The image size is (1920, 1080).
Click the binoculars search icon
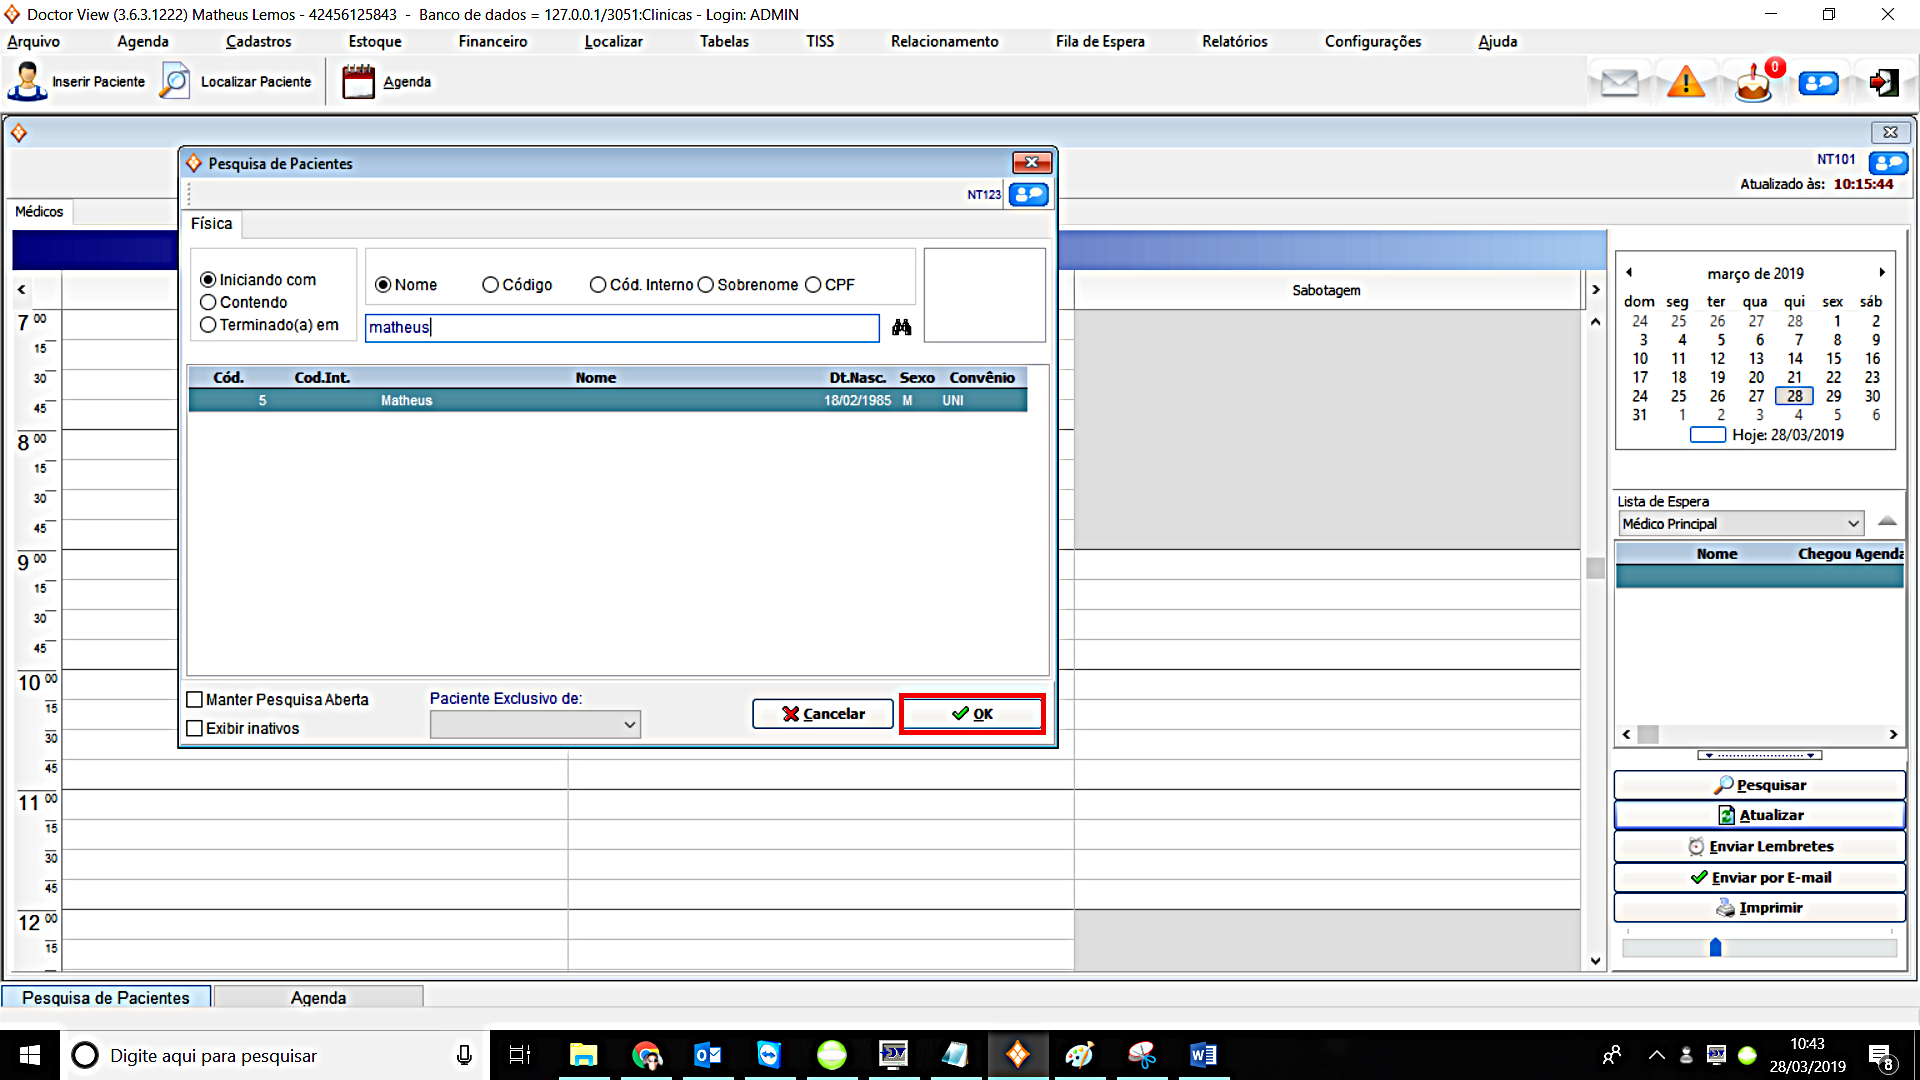point(901,327)
